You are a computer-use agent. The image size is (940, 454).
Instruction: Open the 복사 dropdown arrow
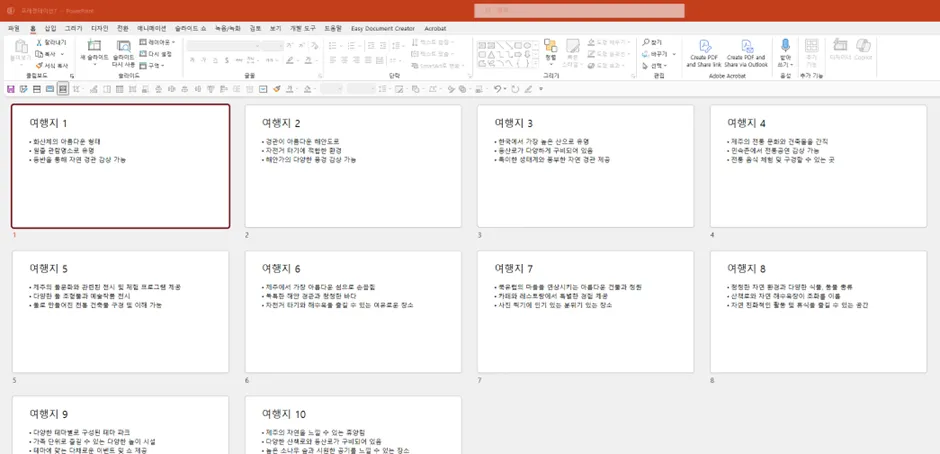61,54
